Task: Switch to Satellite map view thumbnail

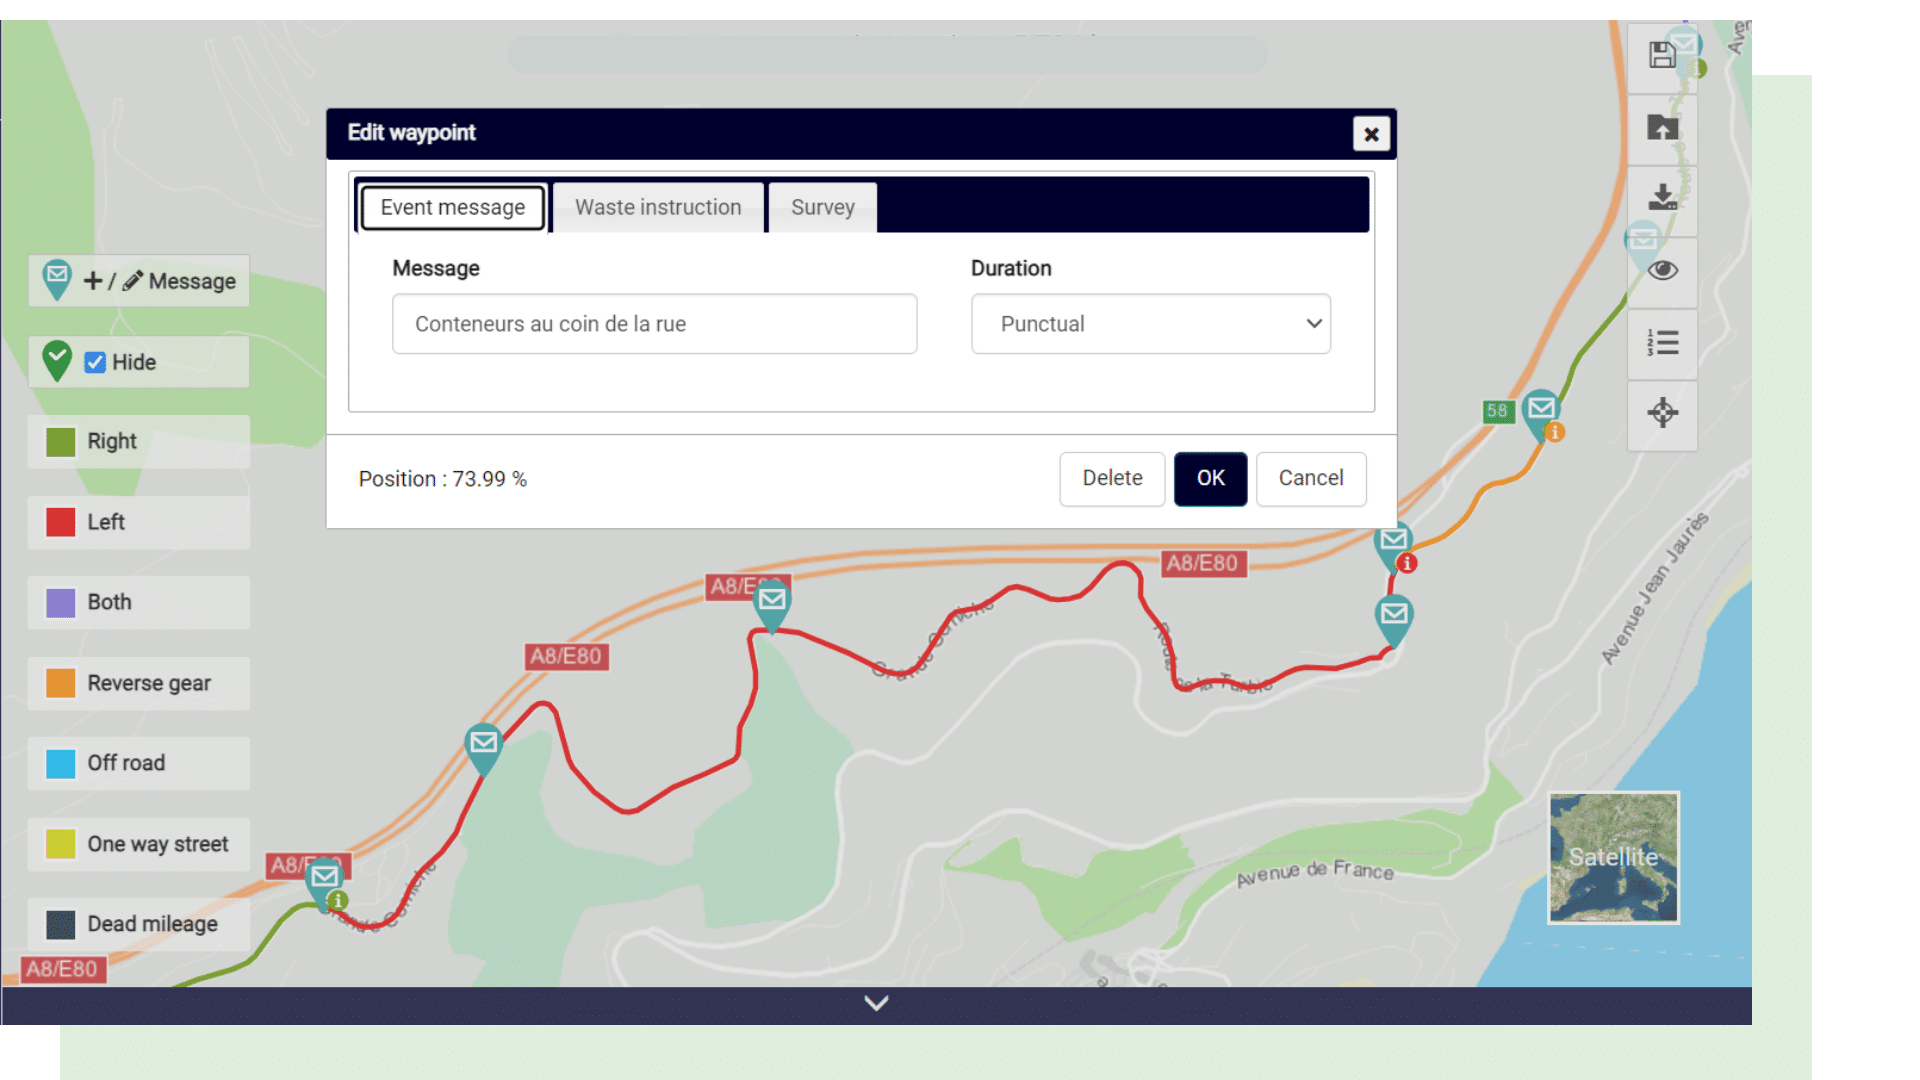Action: [1613, 857]
